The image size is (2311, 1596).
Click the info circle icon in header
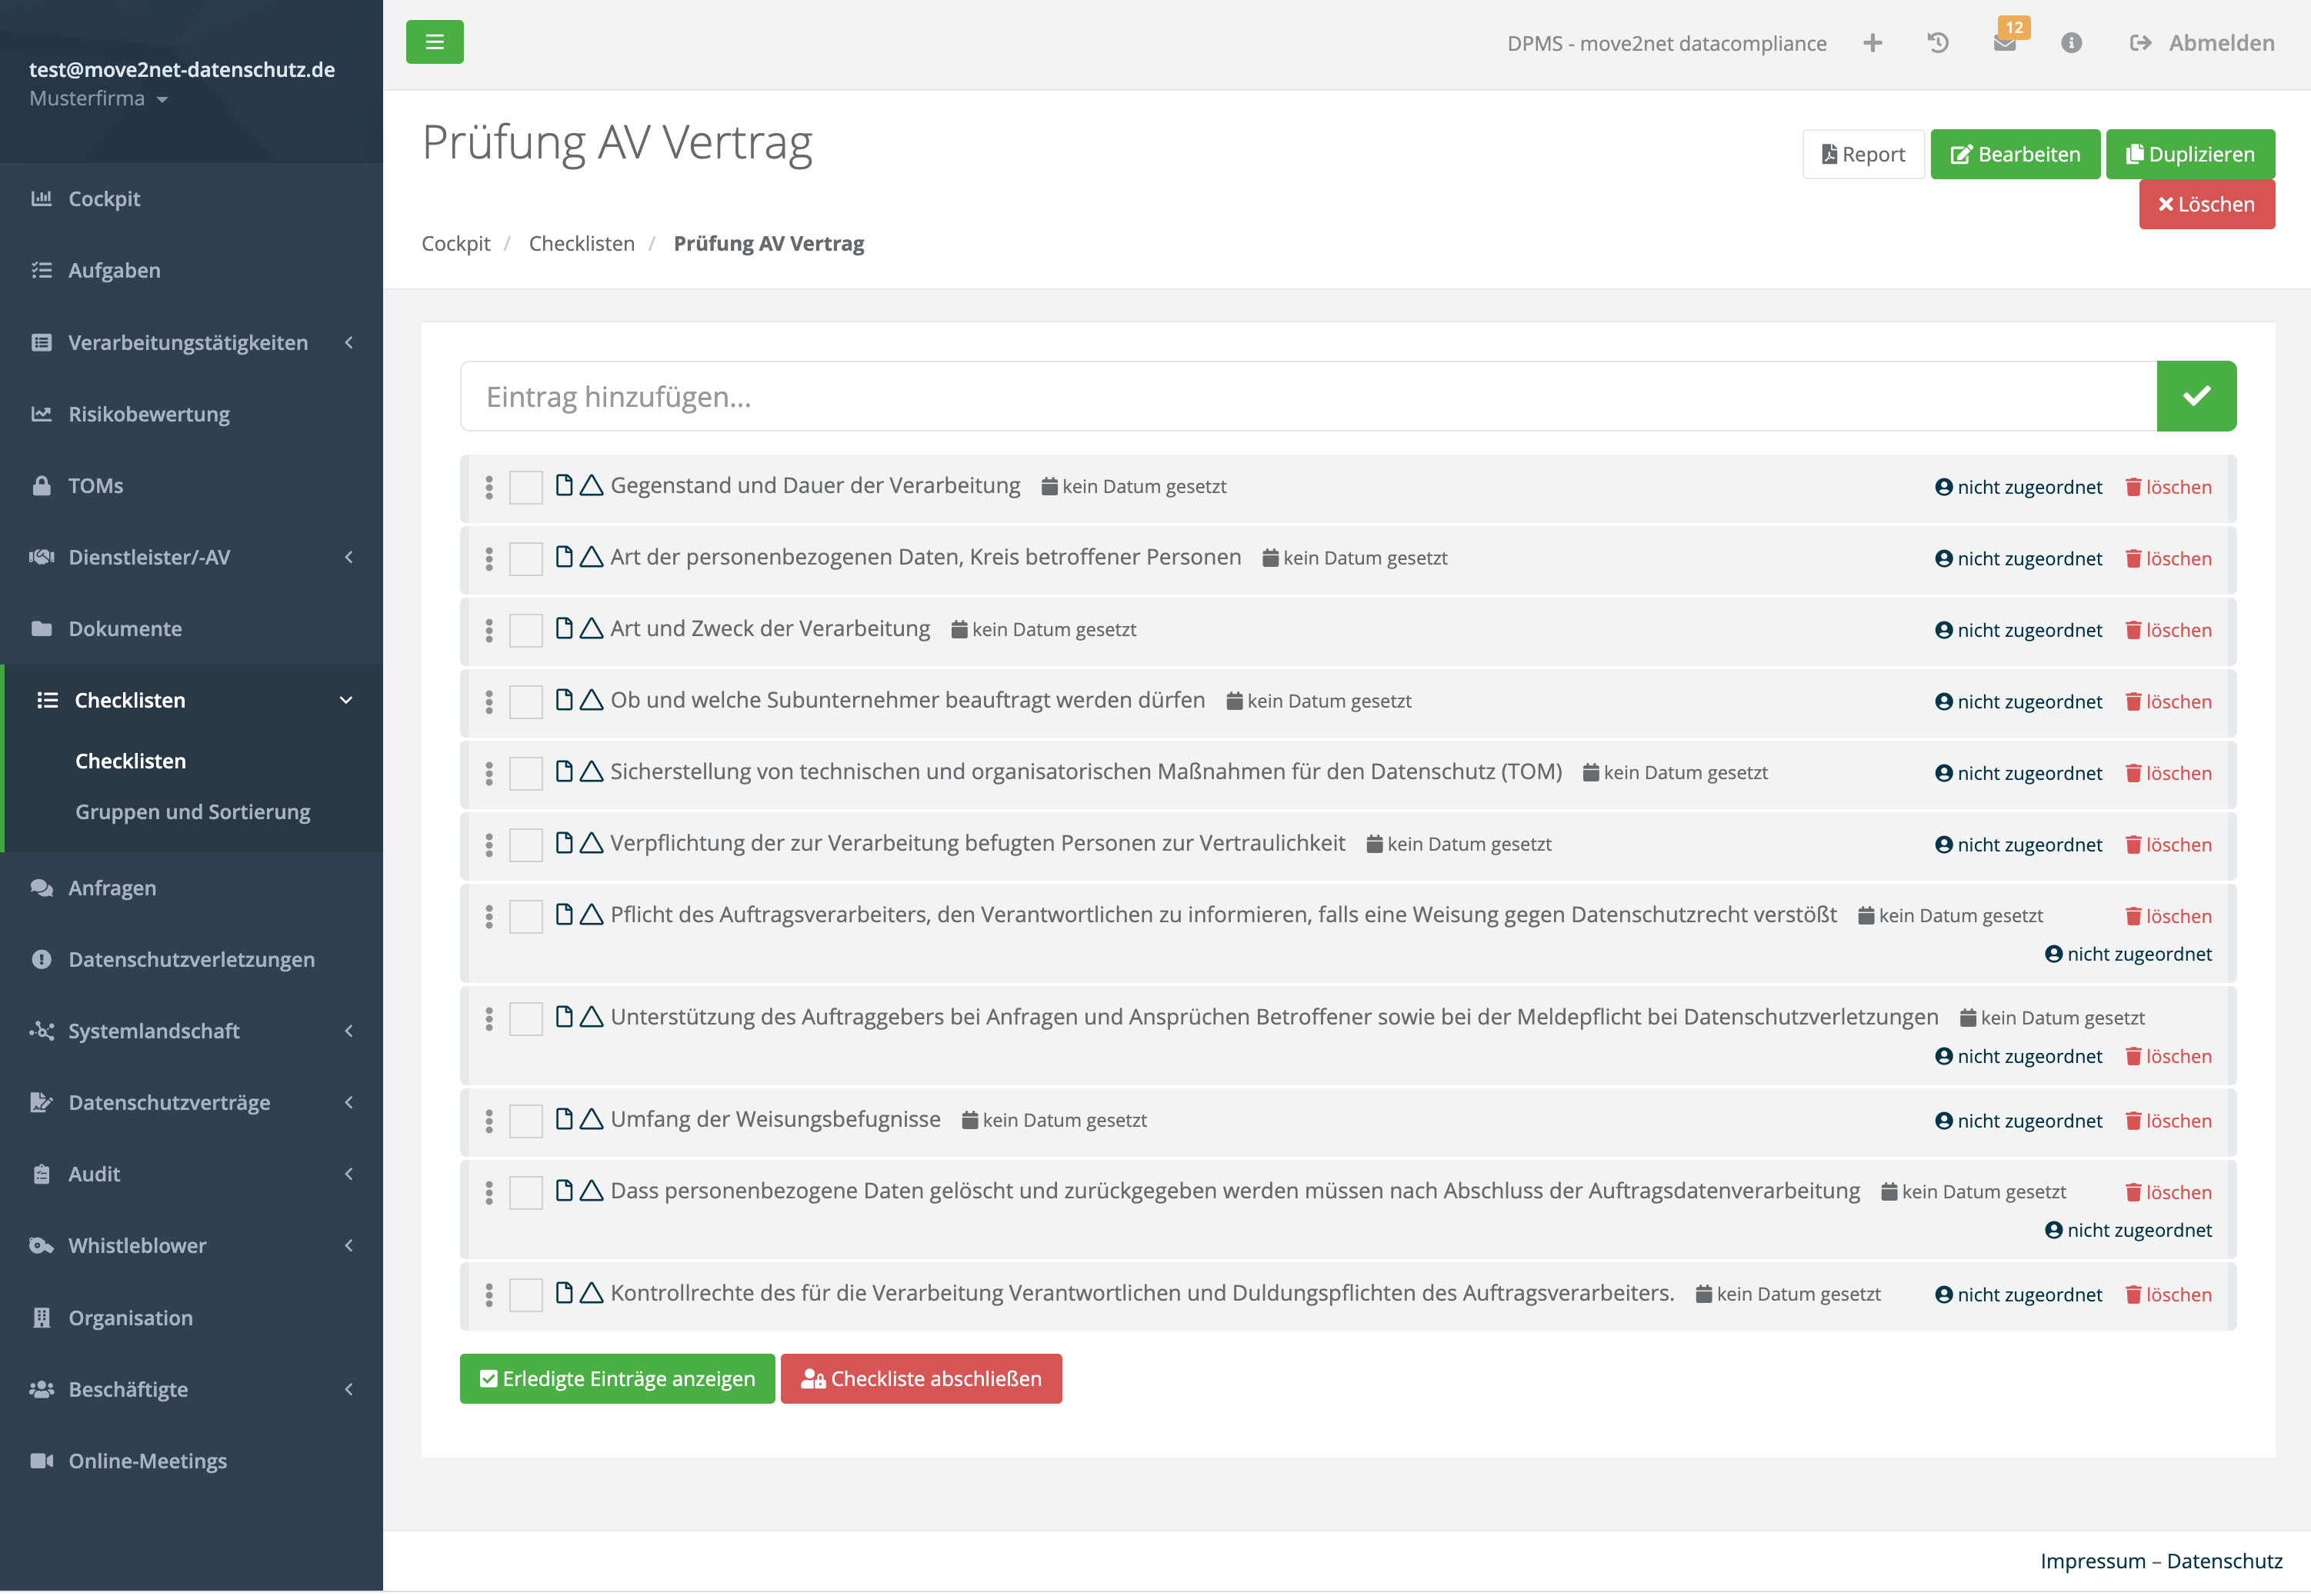coord(2071,43)
